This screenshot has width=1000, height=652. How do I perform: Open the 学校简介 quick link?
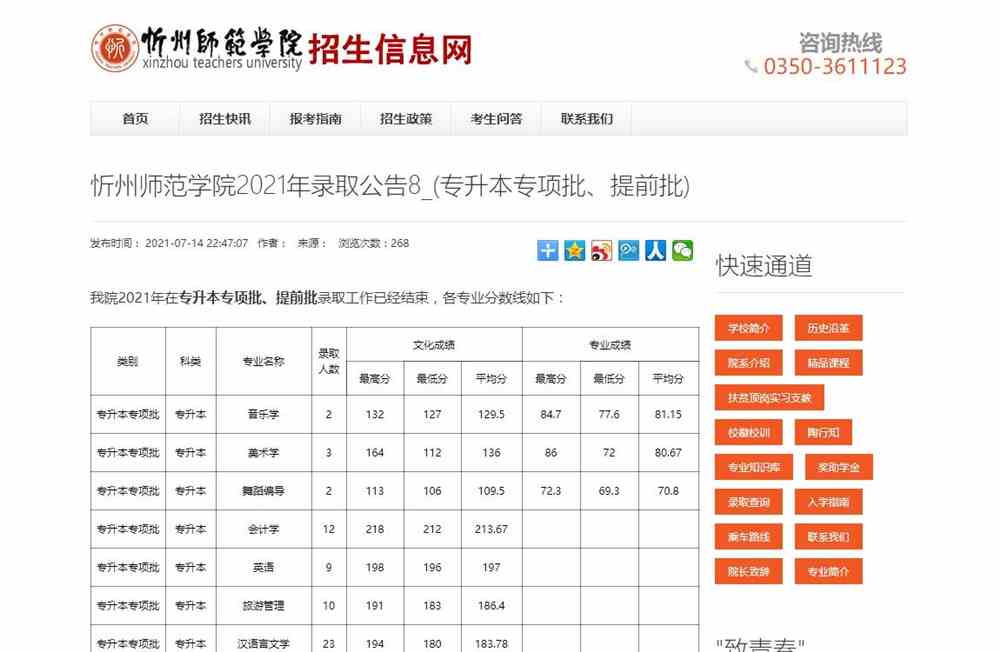(748, 328)
